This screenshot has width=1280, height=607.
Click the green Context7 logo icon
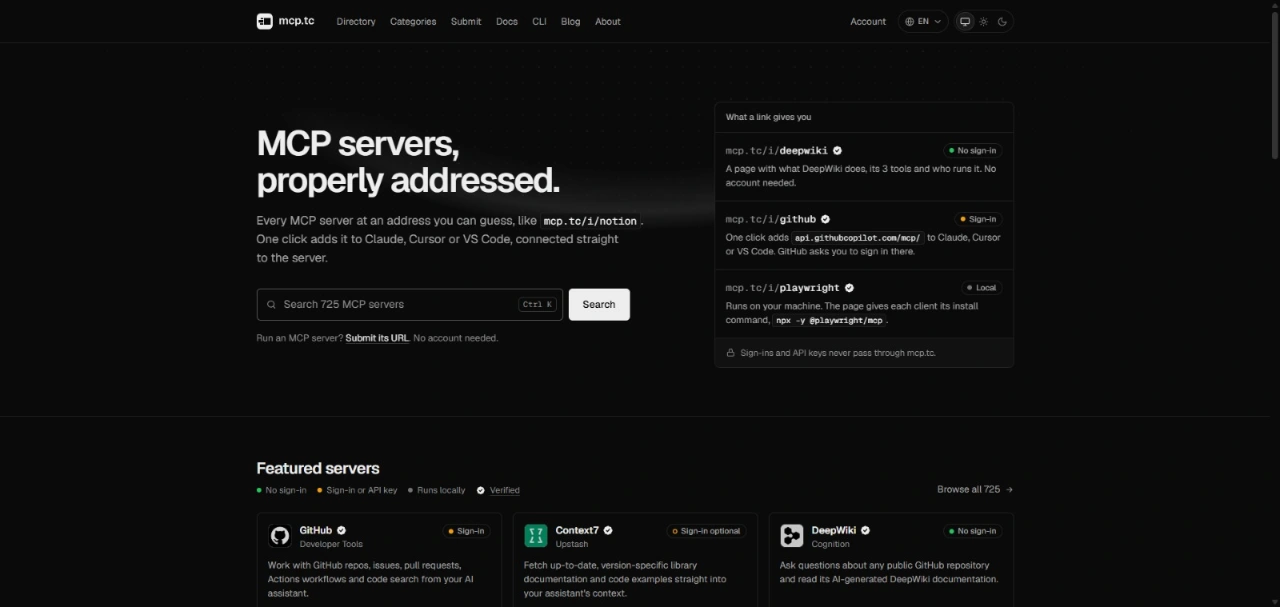tap(536, 536)
